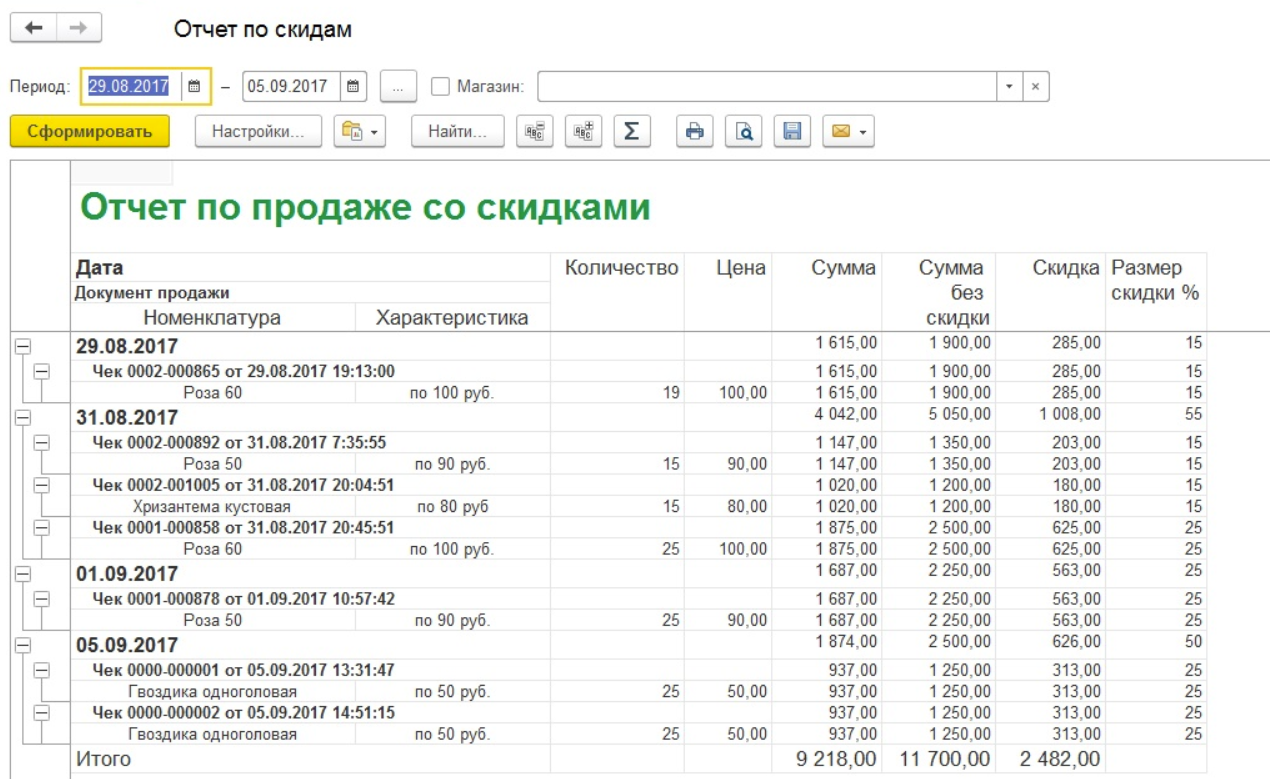Save report using floppy disk icon

(792, 131)
